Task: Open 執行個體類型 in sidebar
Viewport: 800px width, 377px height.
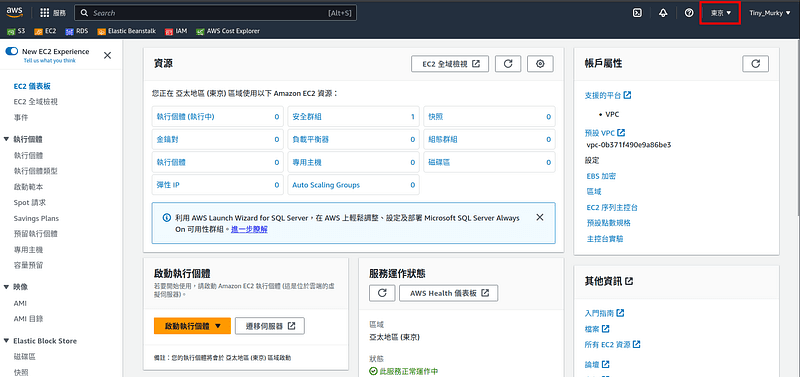Action: (36, 171)
